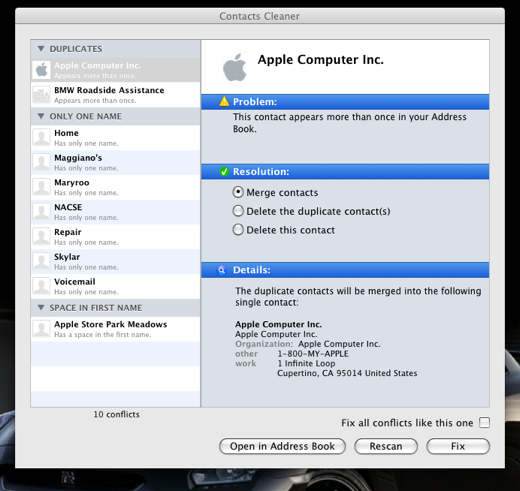Click the avatar icon for Maggiano's contact
The width and height of the screenshot is (520, 491).
click(41, 162)
